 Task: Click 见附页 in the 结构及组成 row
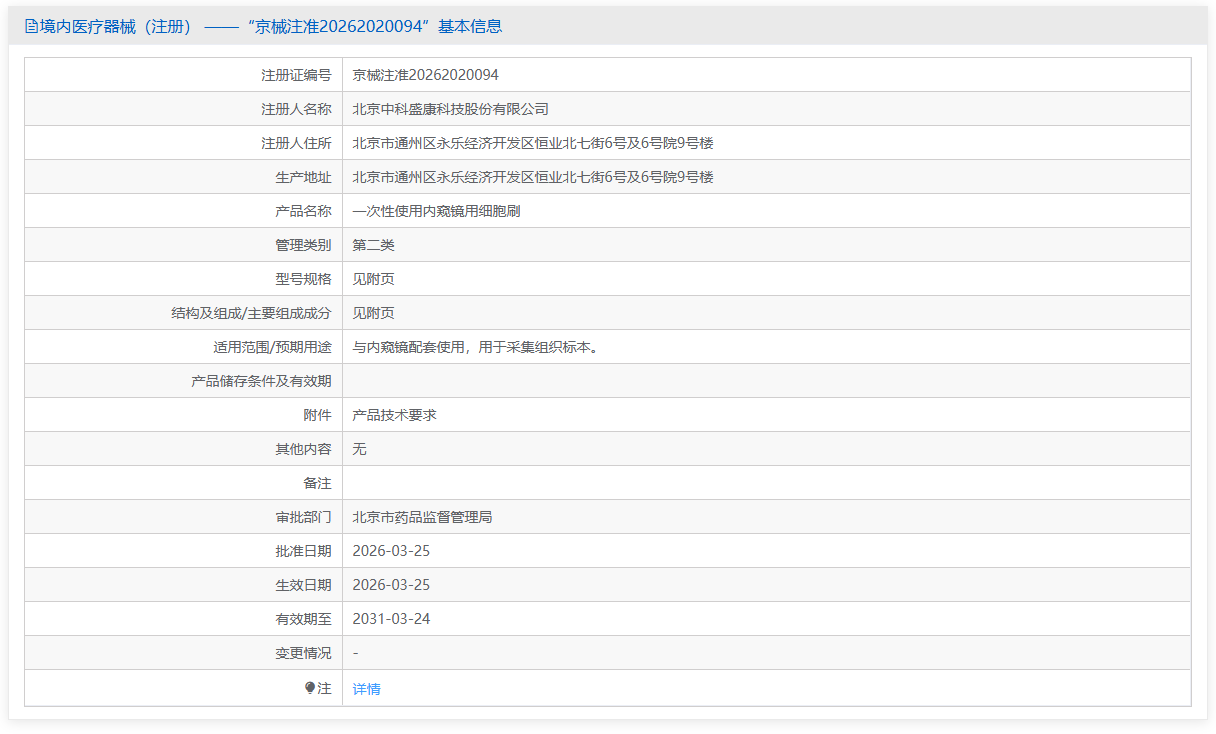coord(374,313)
